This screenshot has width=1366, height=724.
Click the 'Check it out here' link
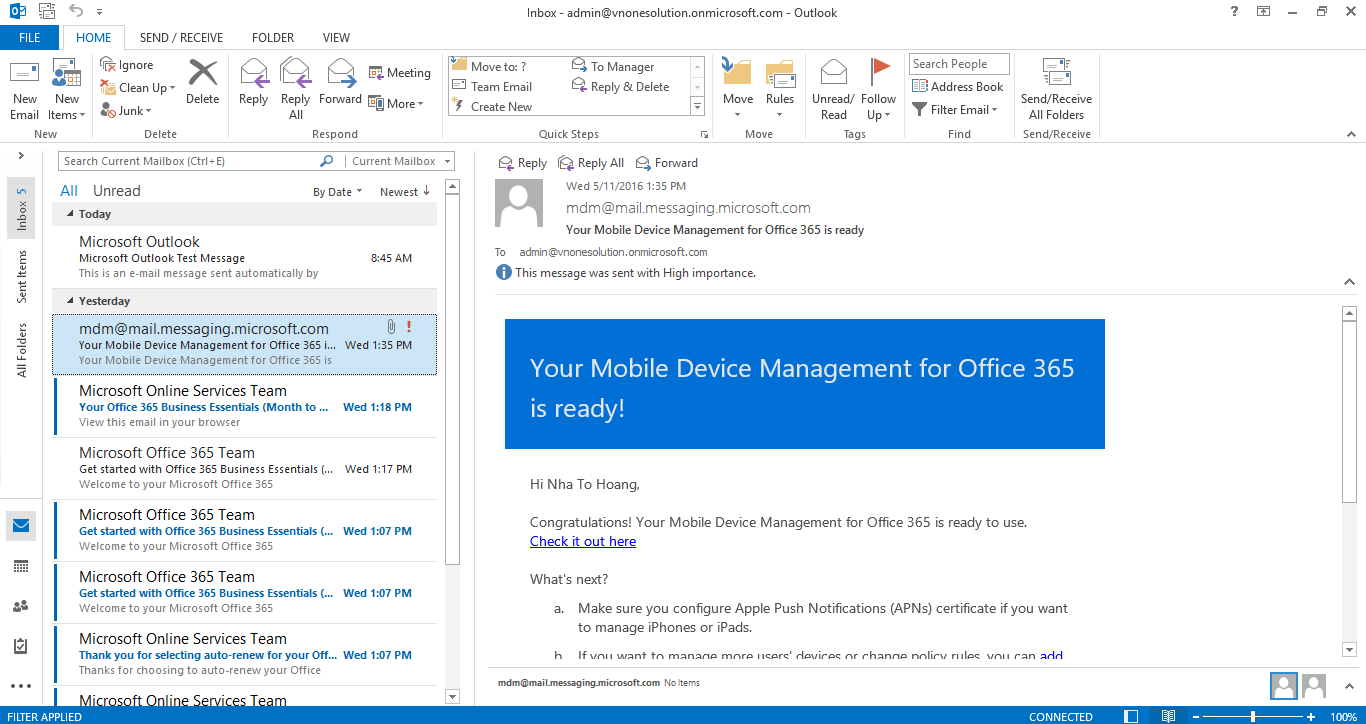(x=583, y=542)
